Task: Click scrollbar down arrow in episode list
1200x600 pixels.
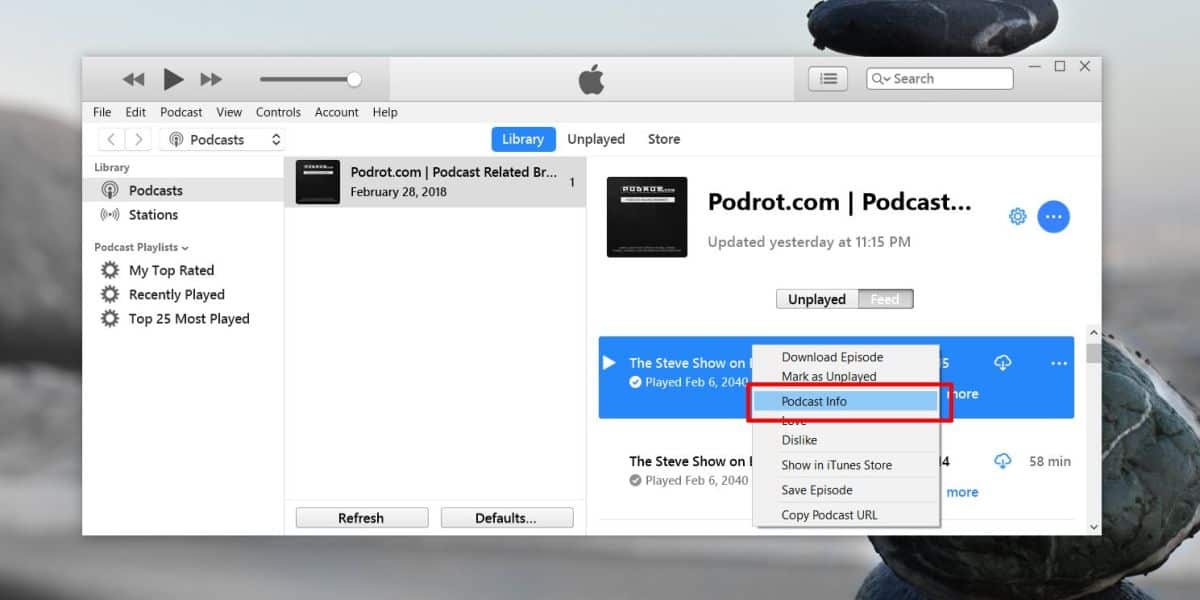Action: (x=1093, y=526)
